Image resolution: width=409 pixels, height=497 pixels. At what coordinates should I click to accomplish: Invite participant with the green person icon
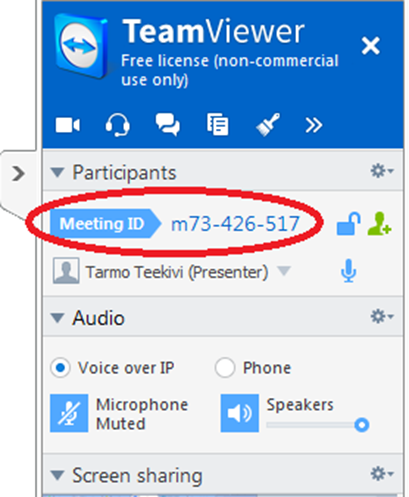[x=379, y=223]
